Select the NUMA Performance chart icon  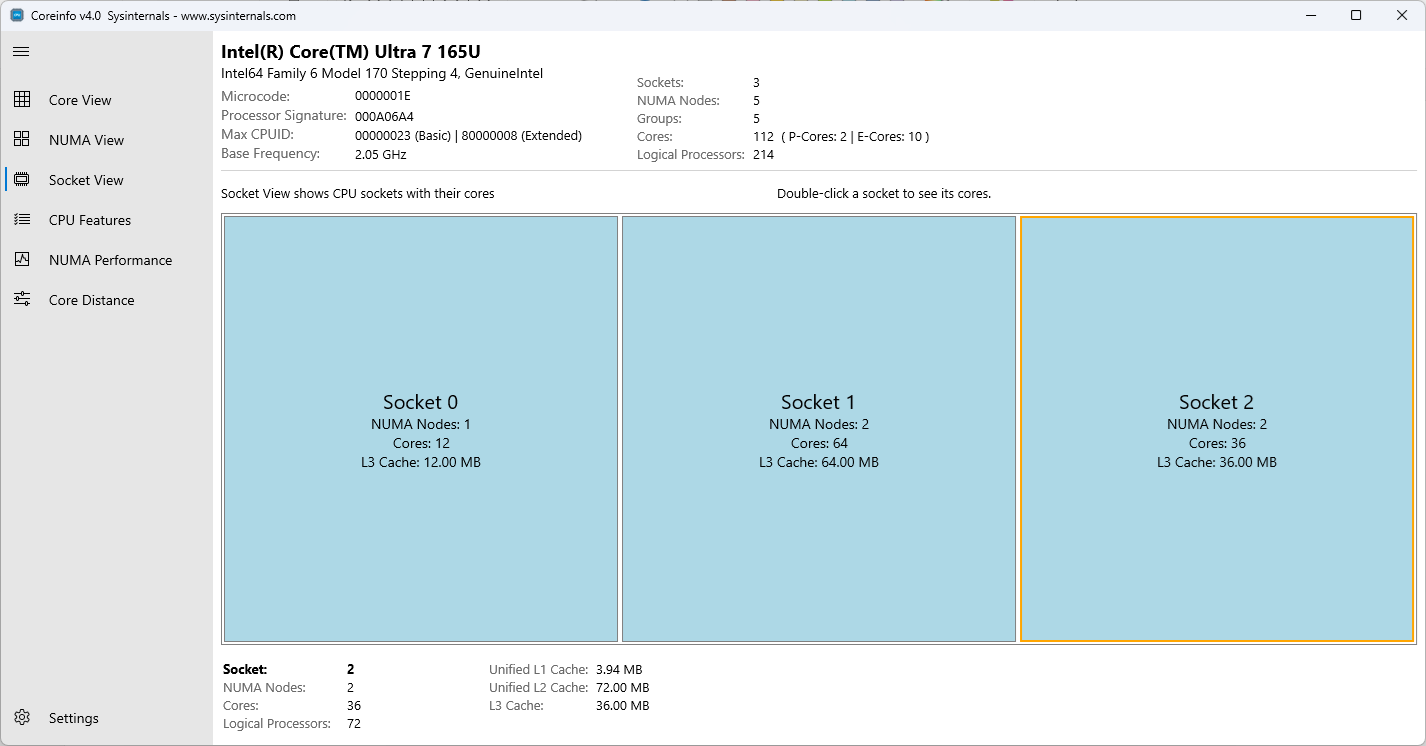pyautogui.click(x=22, y=259)
